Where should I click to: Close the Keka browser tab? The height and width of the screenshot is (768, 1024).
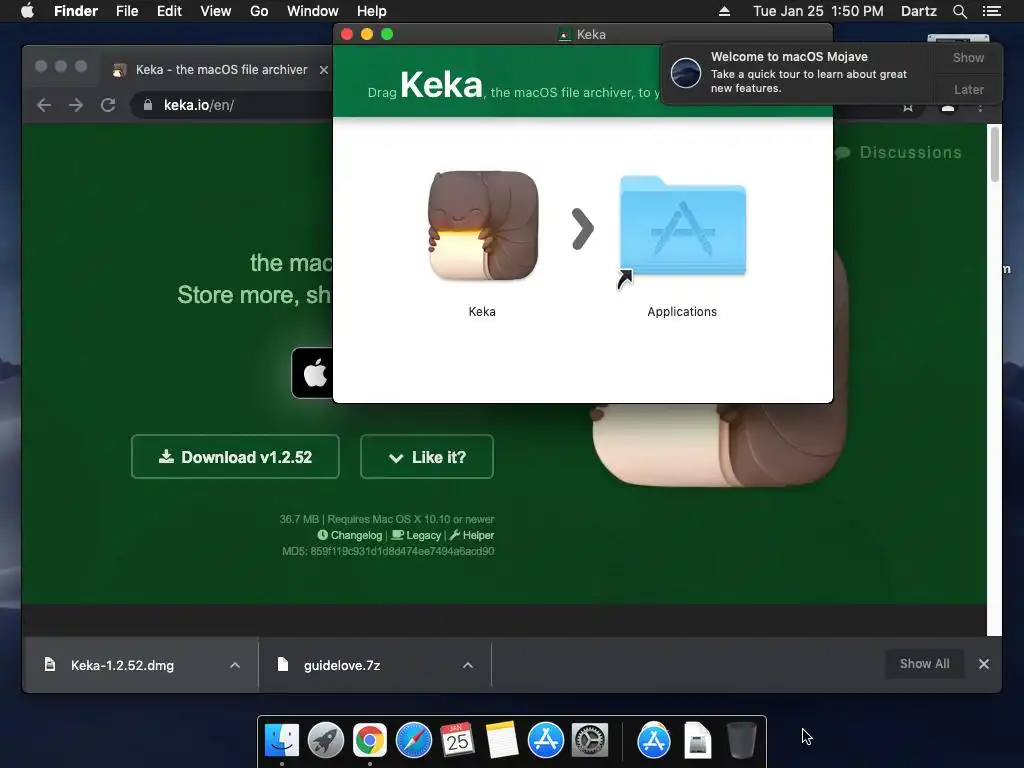323,70
